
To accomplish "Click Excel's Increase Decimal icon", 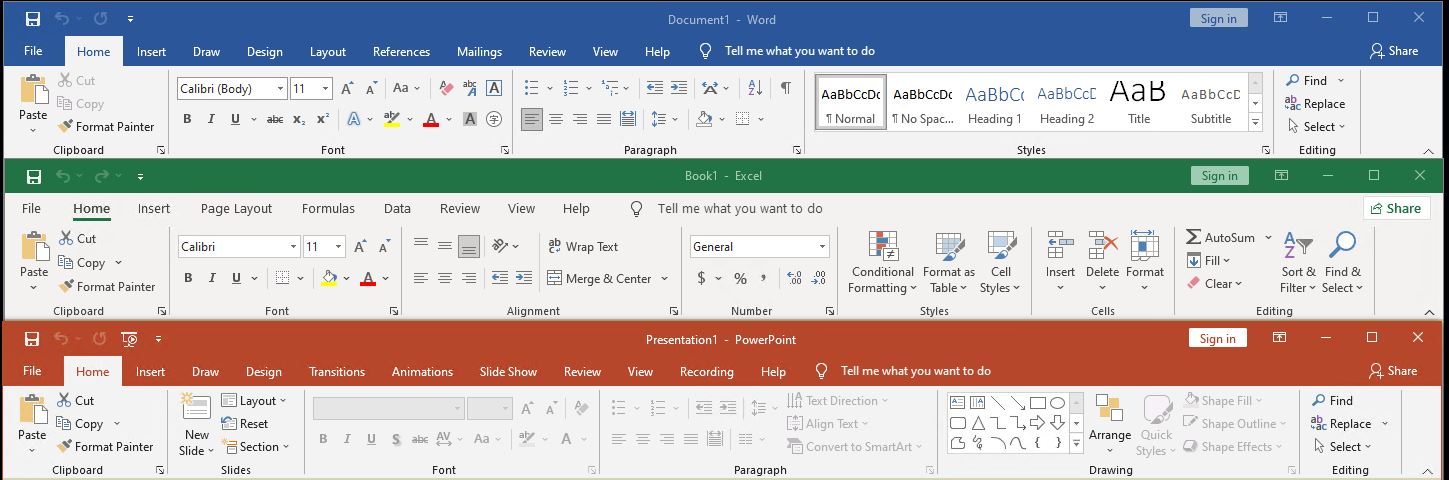I will coord(795,278).
